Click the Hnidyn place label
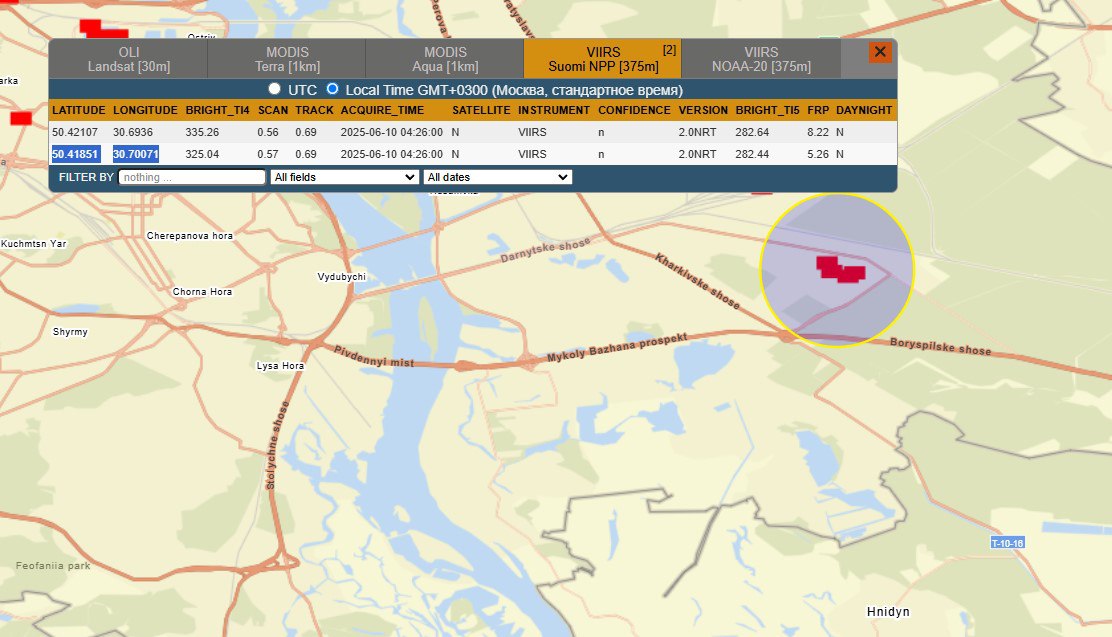 point(888,611)
